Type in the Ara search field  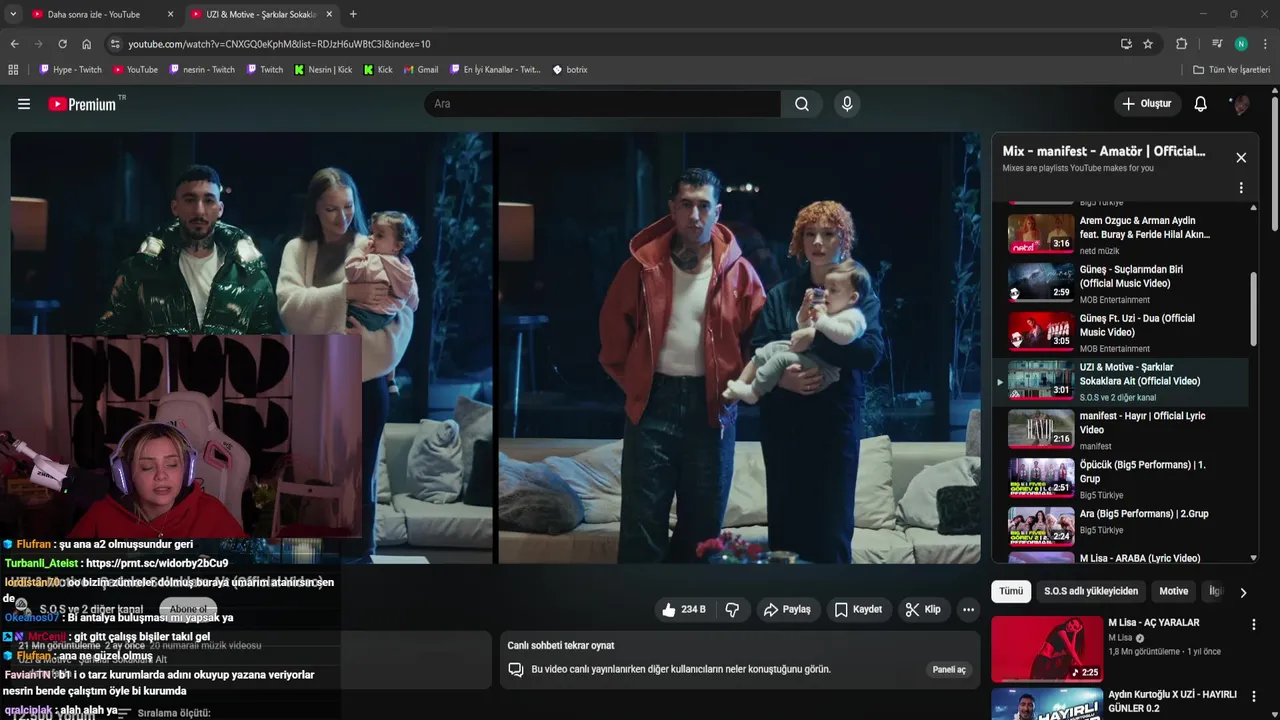point(602,104)
